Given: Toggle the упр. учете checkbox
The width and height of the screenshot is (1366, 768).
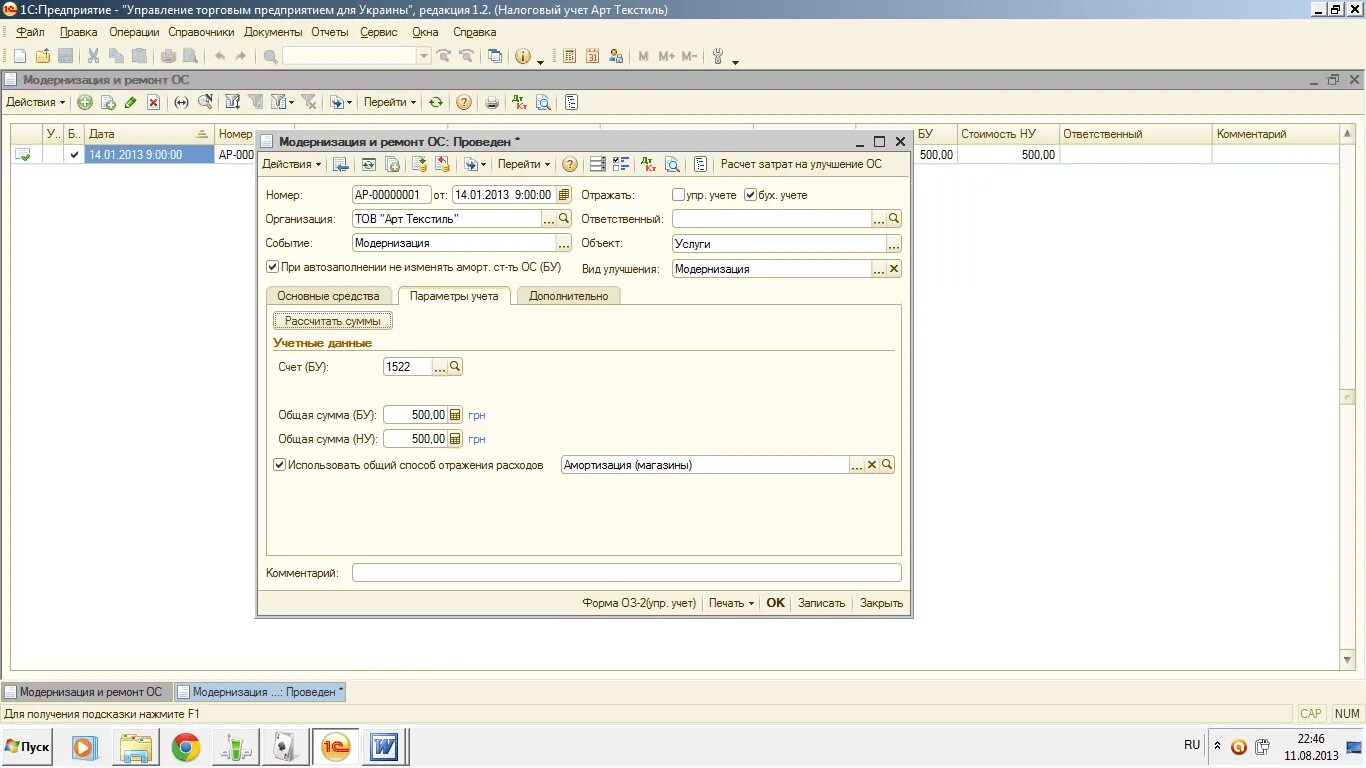Looking at the screenshot, I should coord(679,195).
